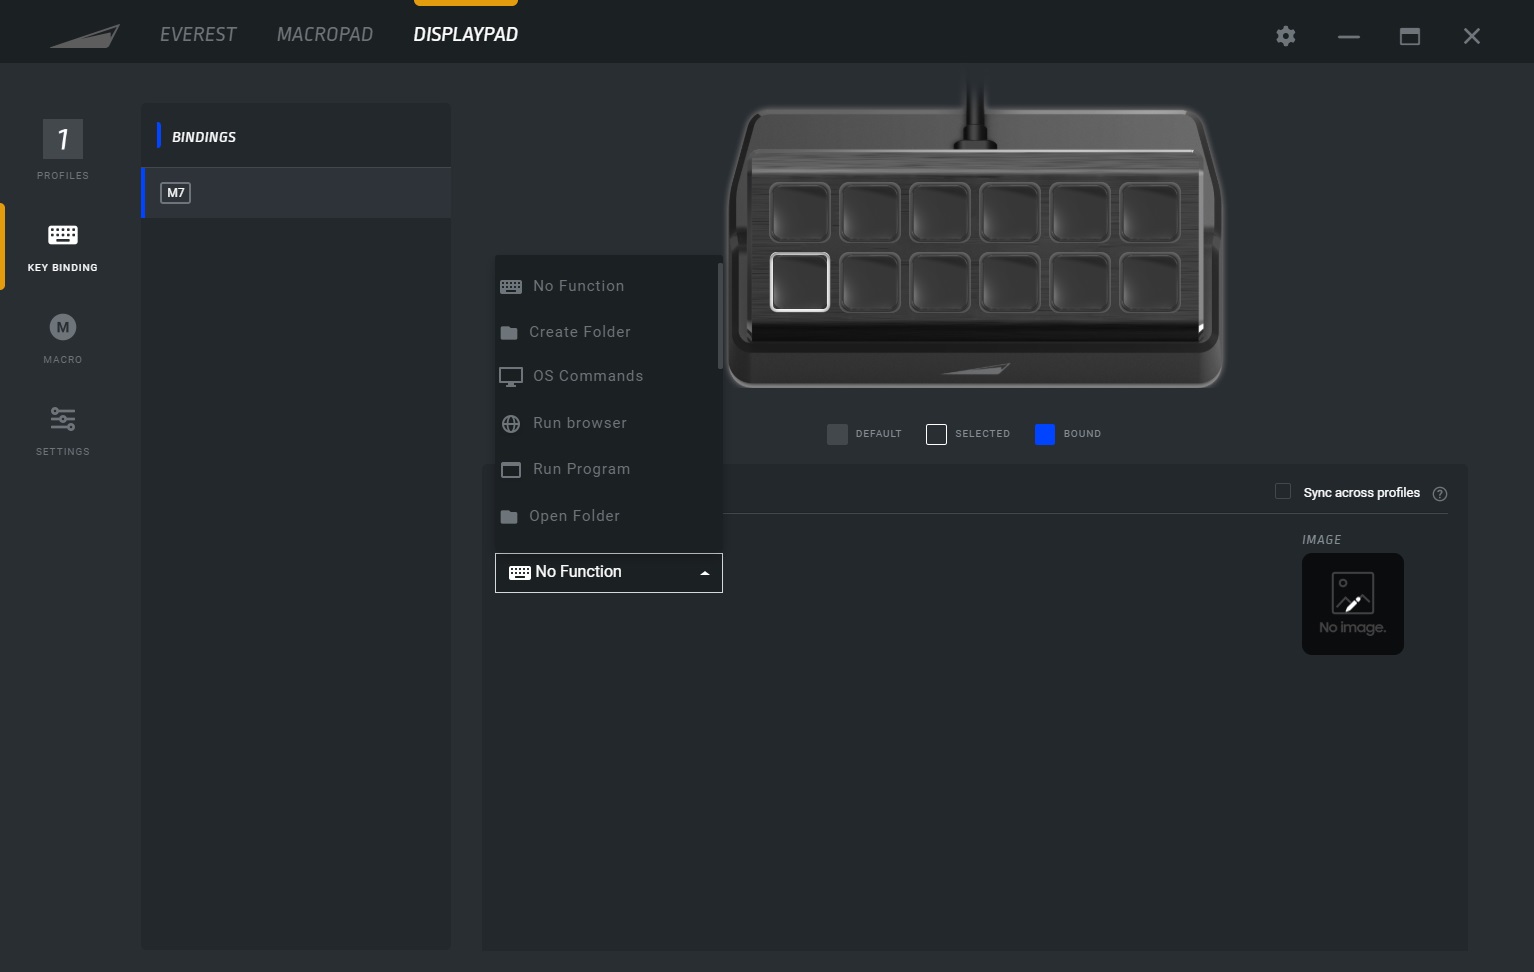The height and width of the screenshot is (972, 1534).
Task: Switch to the EVEREST tab
Action: coord(198,34)
